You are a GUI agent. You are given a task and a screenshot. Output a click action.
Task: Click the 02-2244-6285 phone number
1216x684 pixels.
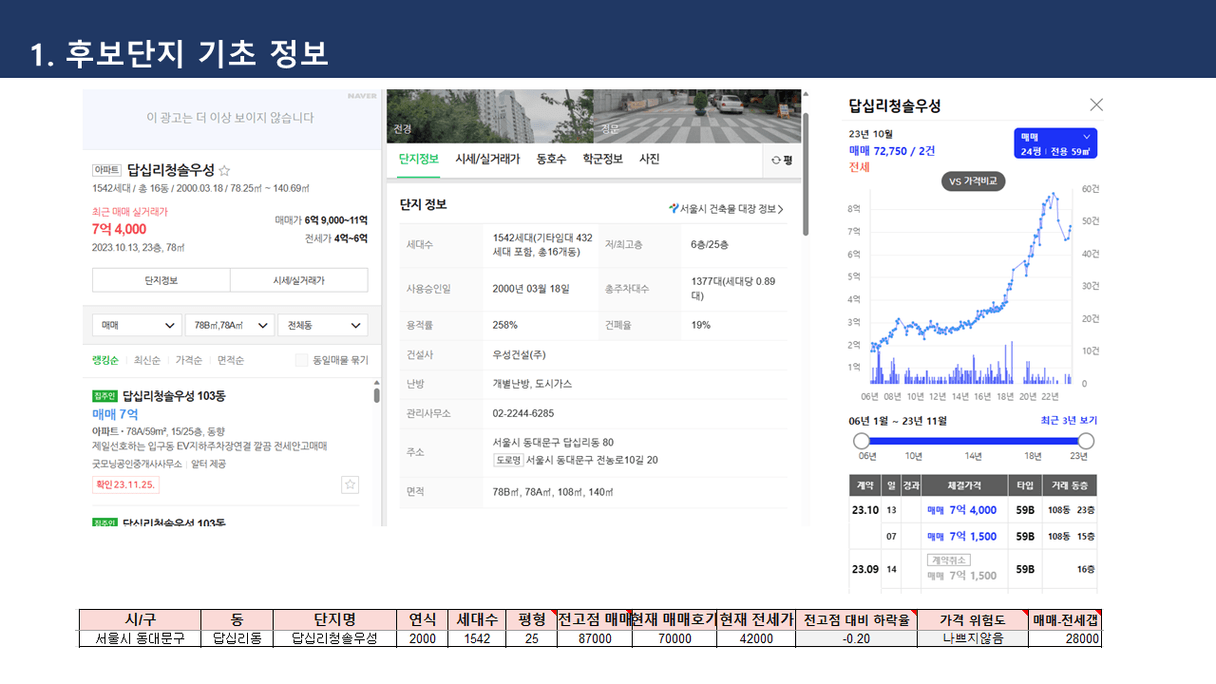coord(523,413)
